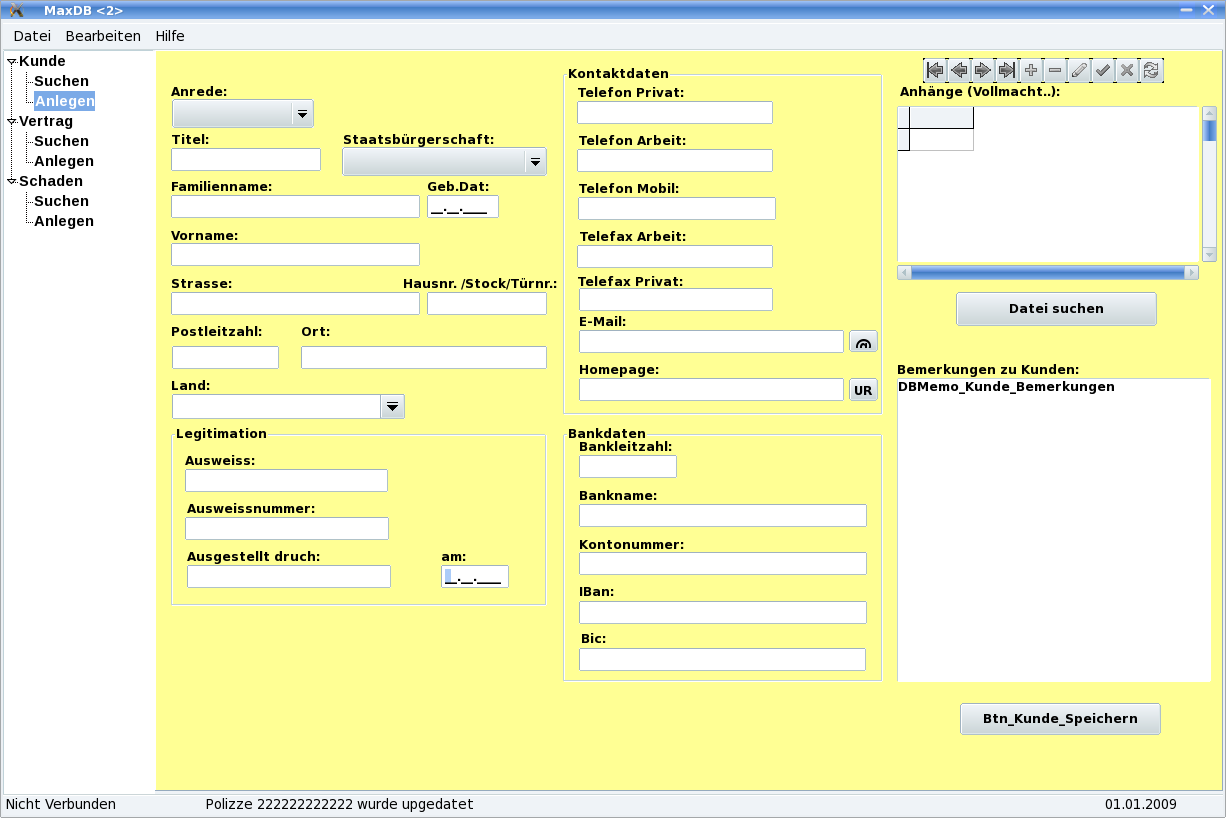This screenshot has height=818, width=1226.
Task: Click the previous record arrow
Action: tap(959, 70)
